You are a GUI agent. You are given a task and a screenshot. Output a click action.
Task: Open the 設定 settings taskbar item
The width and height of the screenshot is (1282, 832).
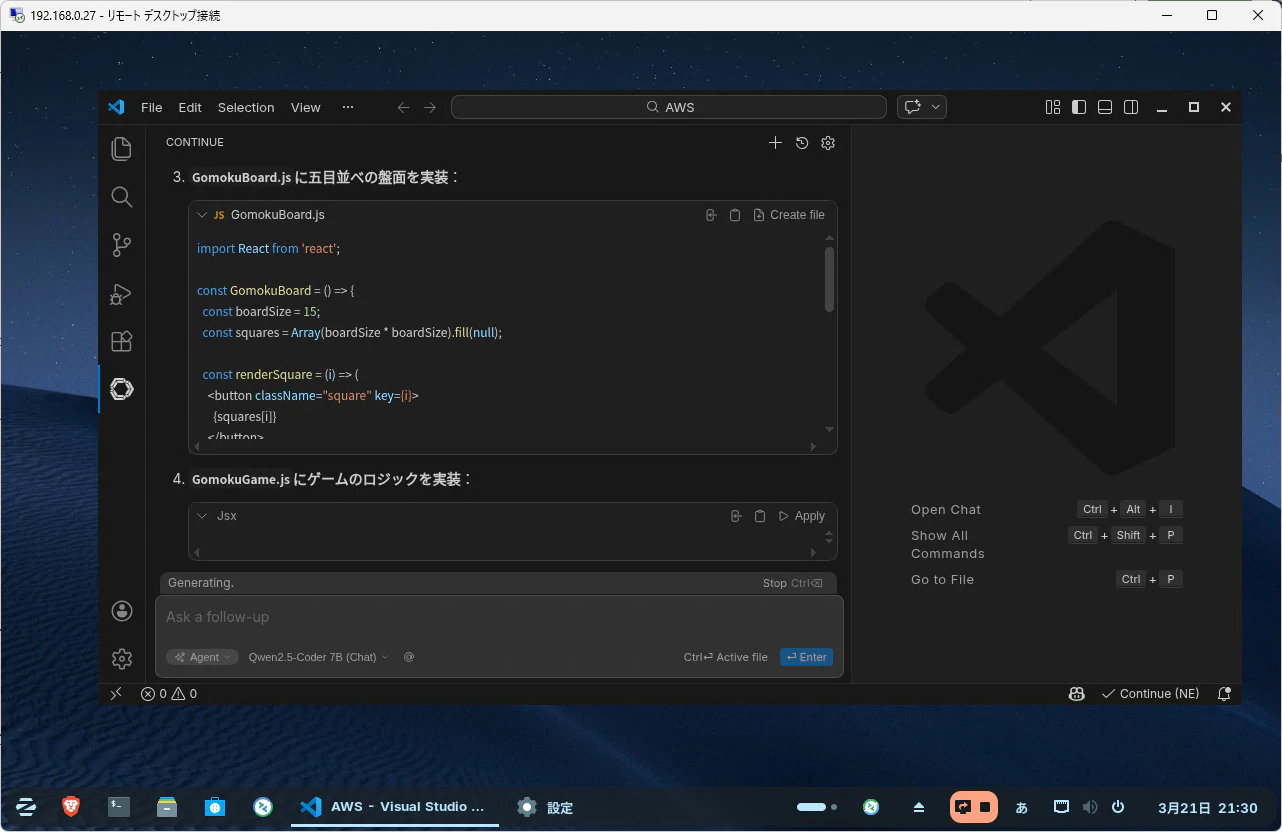545,807
